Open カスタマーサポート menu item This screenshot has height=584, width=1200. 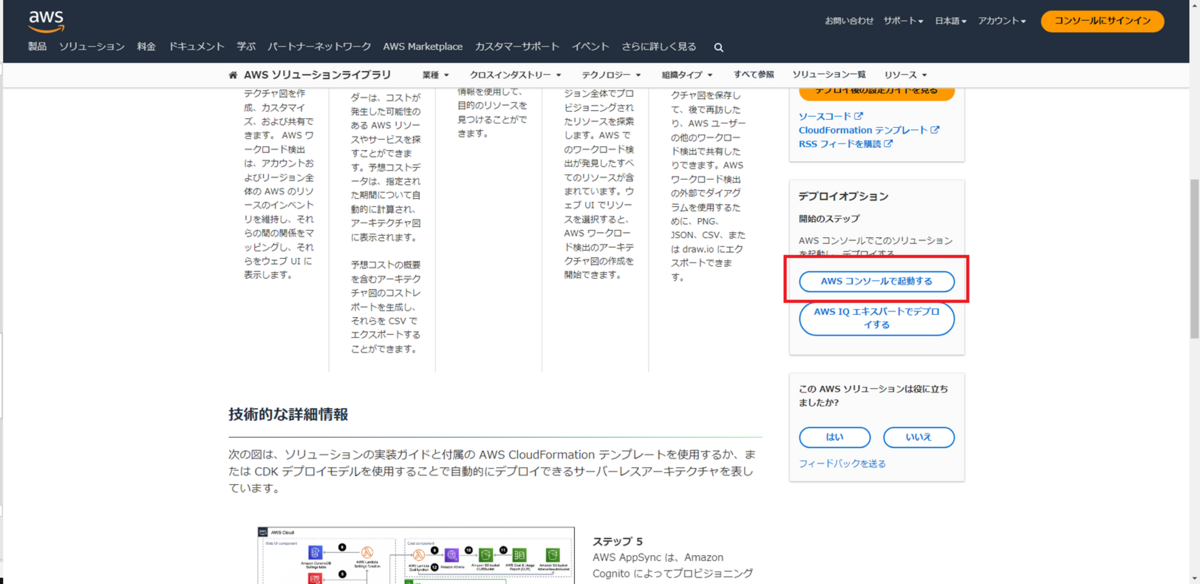click(517, 47)
